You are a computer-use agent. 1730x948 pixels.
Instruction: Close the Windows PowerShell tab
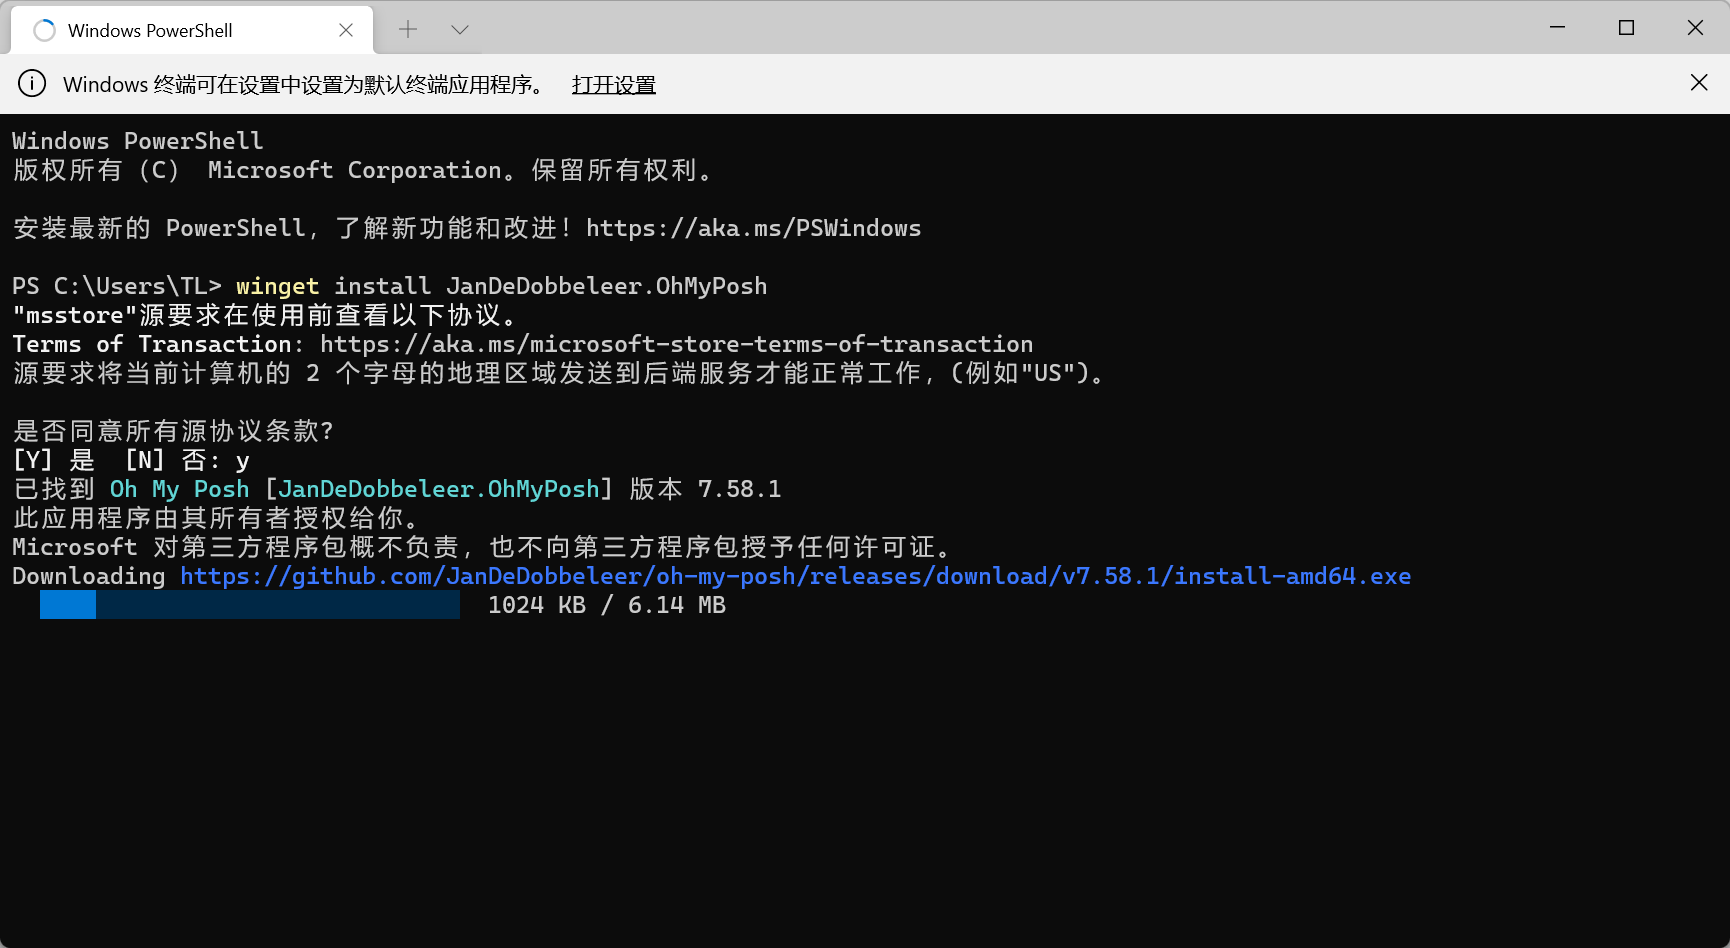coord(346,30)
